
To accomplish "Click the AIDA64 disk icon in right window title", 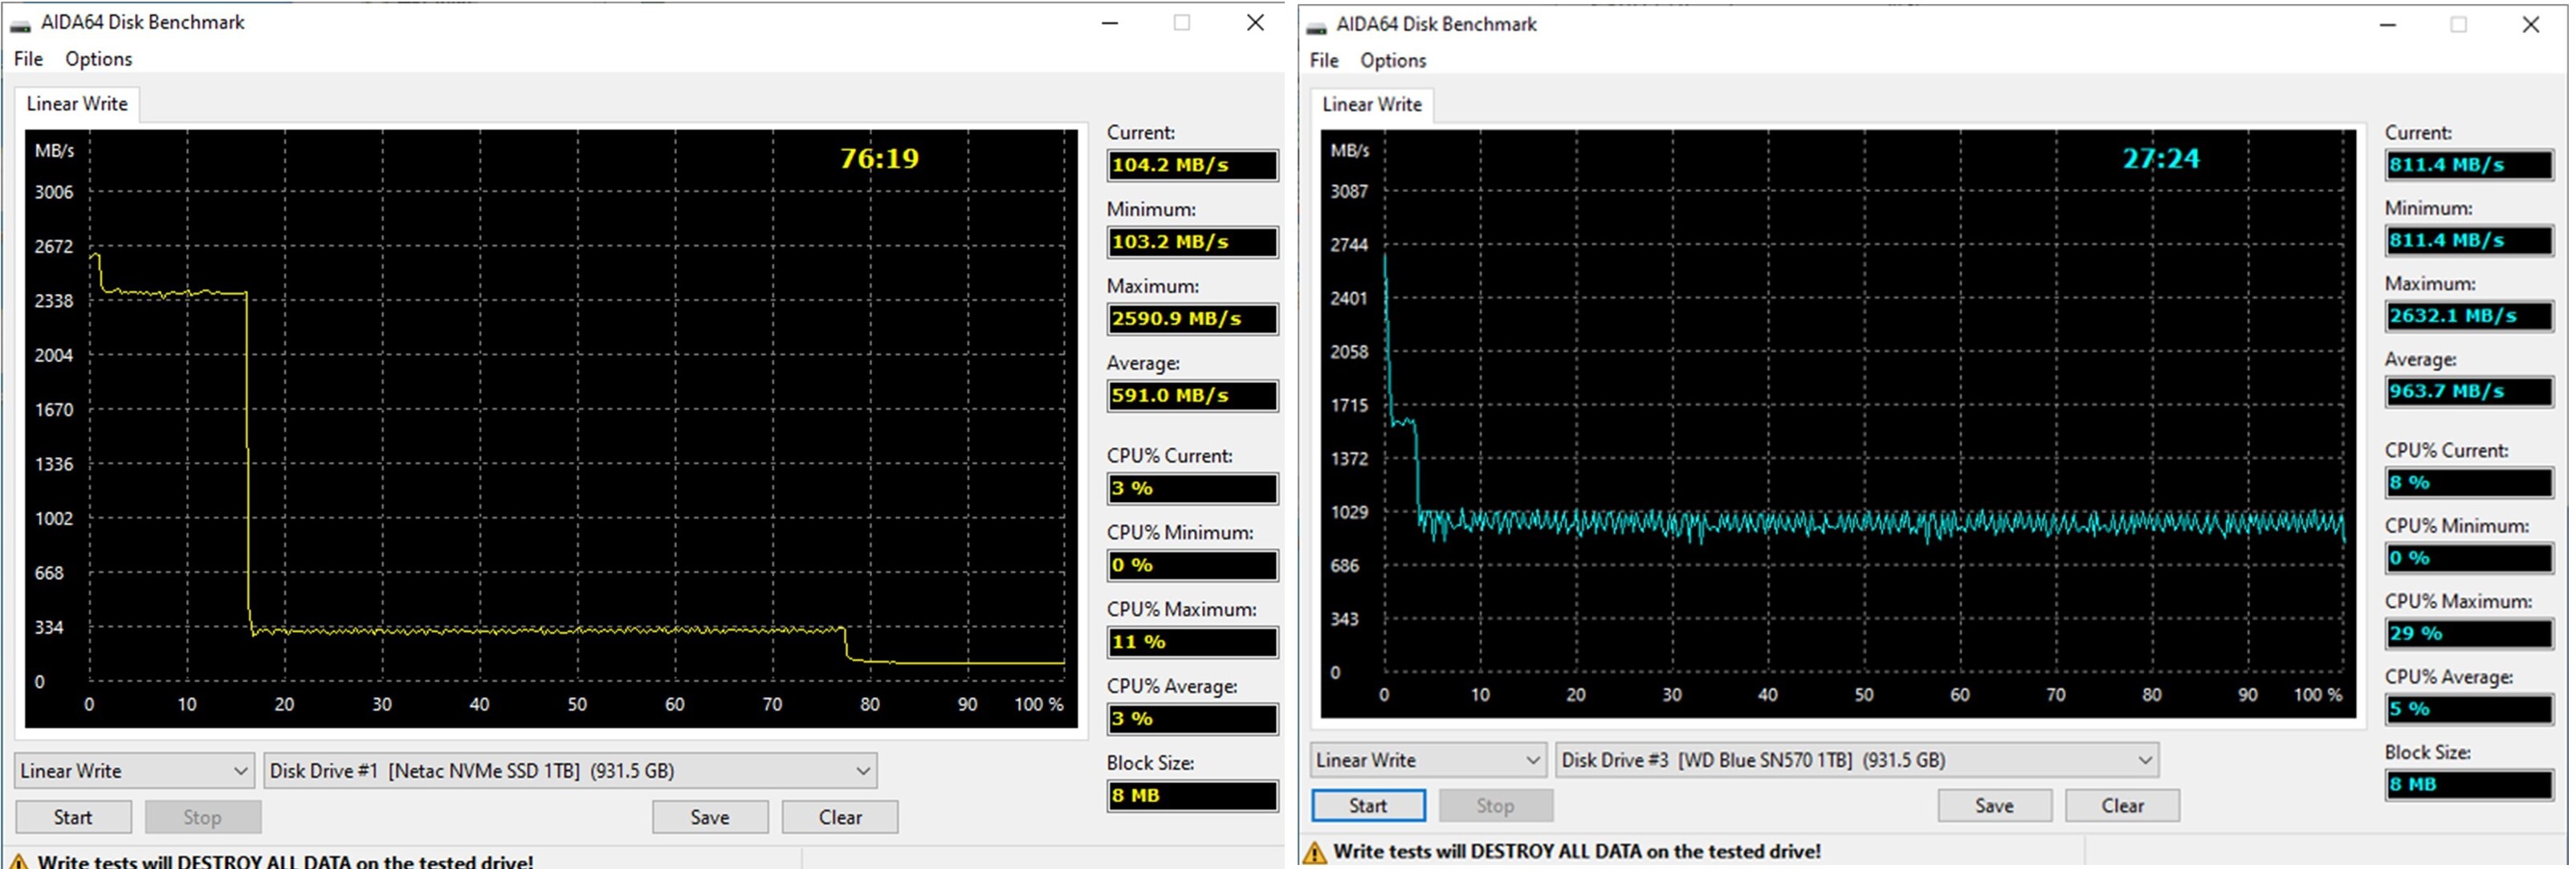I will pos(1316,27).
